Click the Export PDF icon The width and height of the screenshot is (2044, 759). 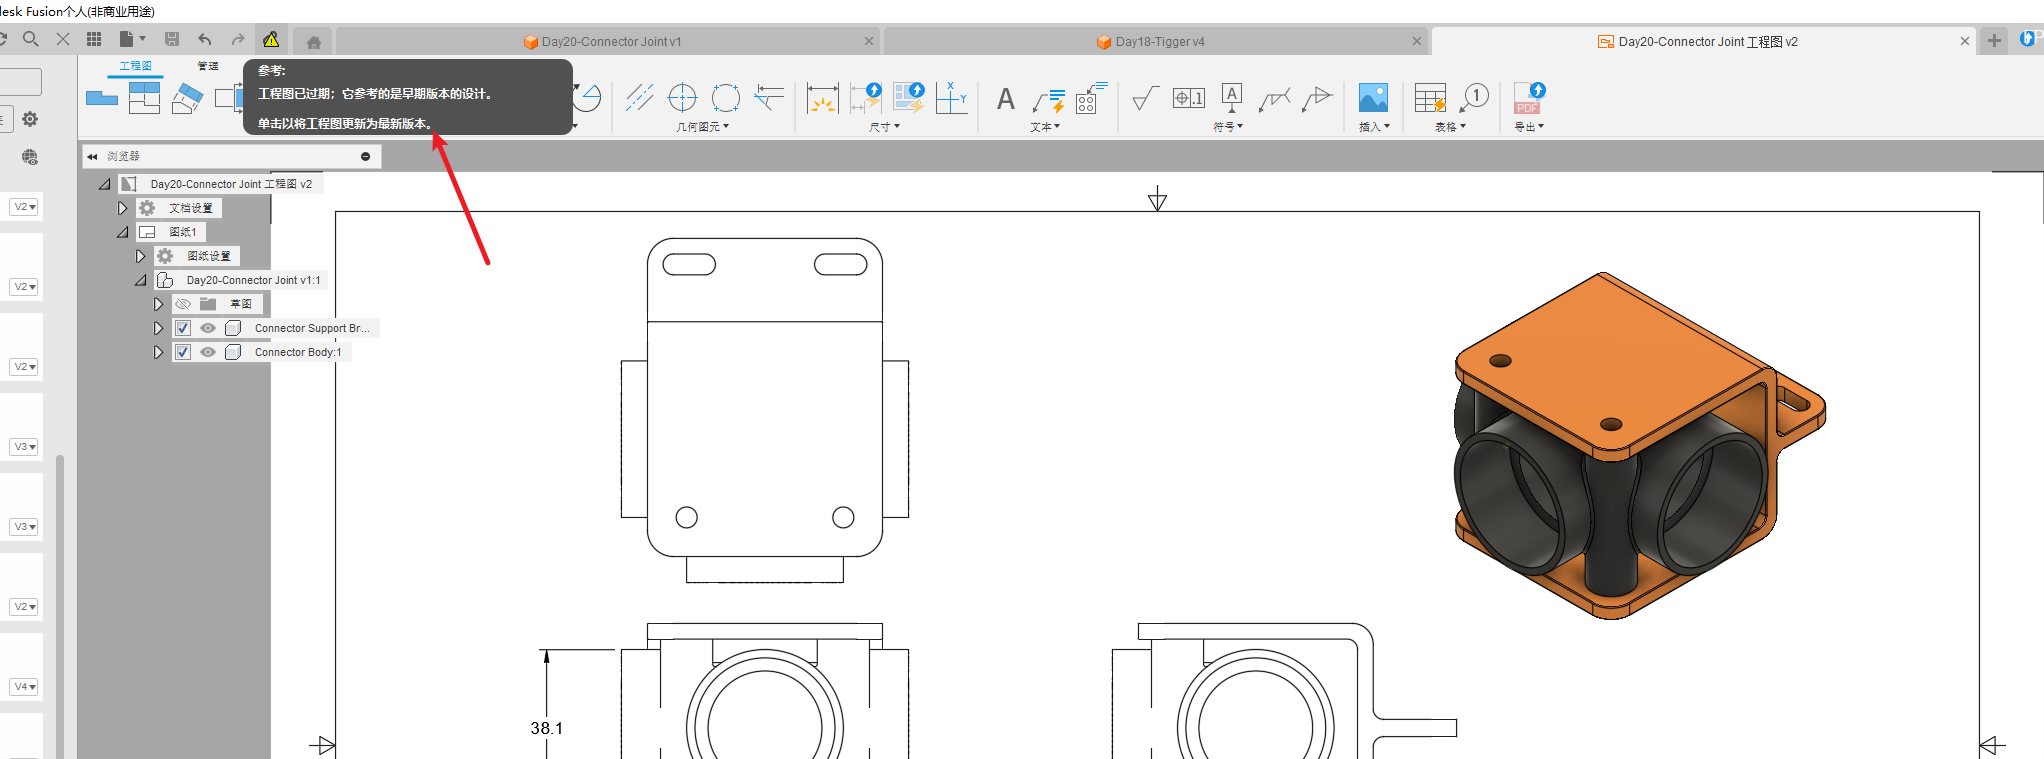pyautogui.click(x=1528, y=98)
